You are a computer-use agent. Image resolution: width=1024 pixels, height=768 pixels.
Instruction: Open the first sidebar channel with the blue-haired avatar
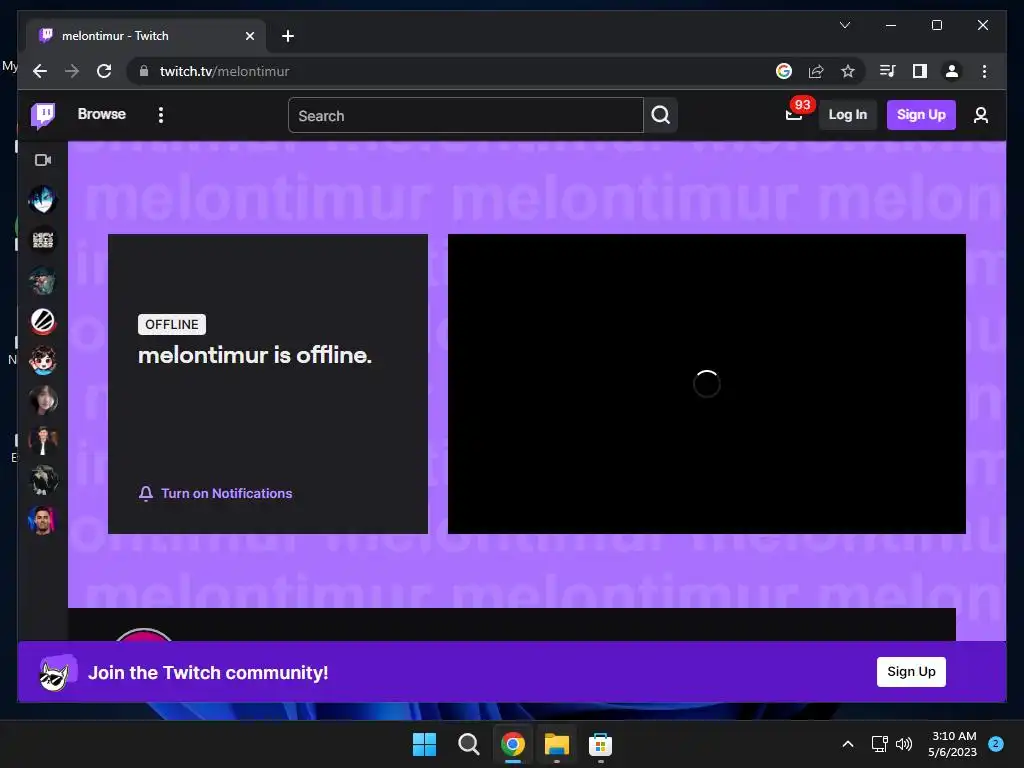tap(43, 200)
